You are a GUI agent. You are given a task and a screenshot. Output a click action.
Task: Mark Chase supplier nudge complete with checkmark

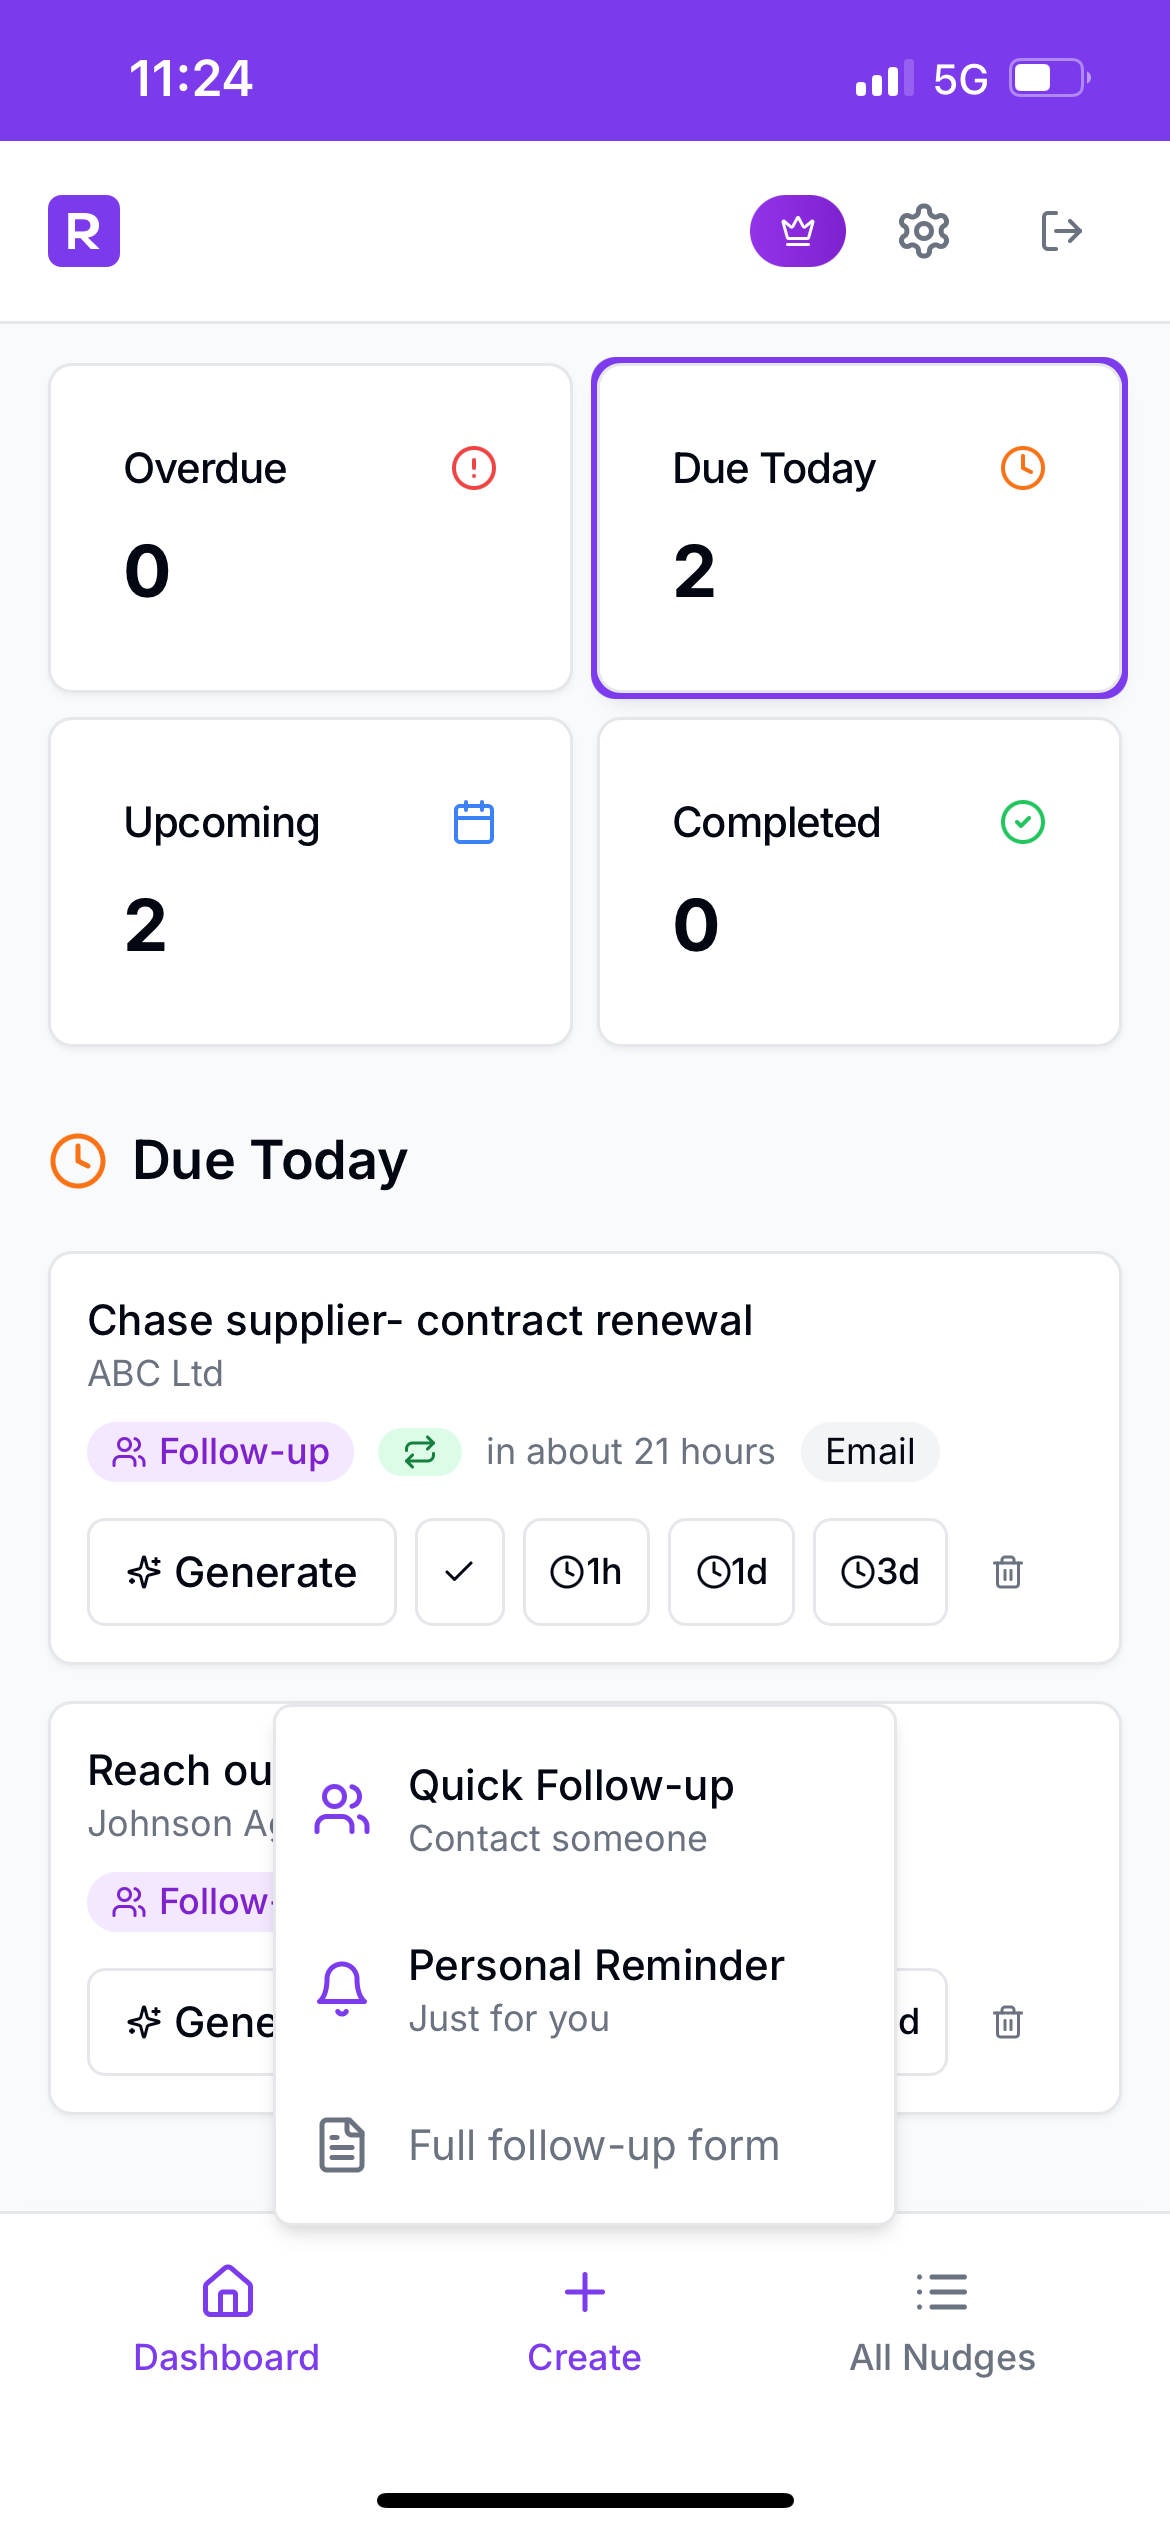459,1572
